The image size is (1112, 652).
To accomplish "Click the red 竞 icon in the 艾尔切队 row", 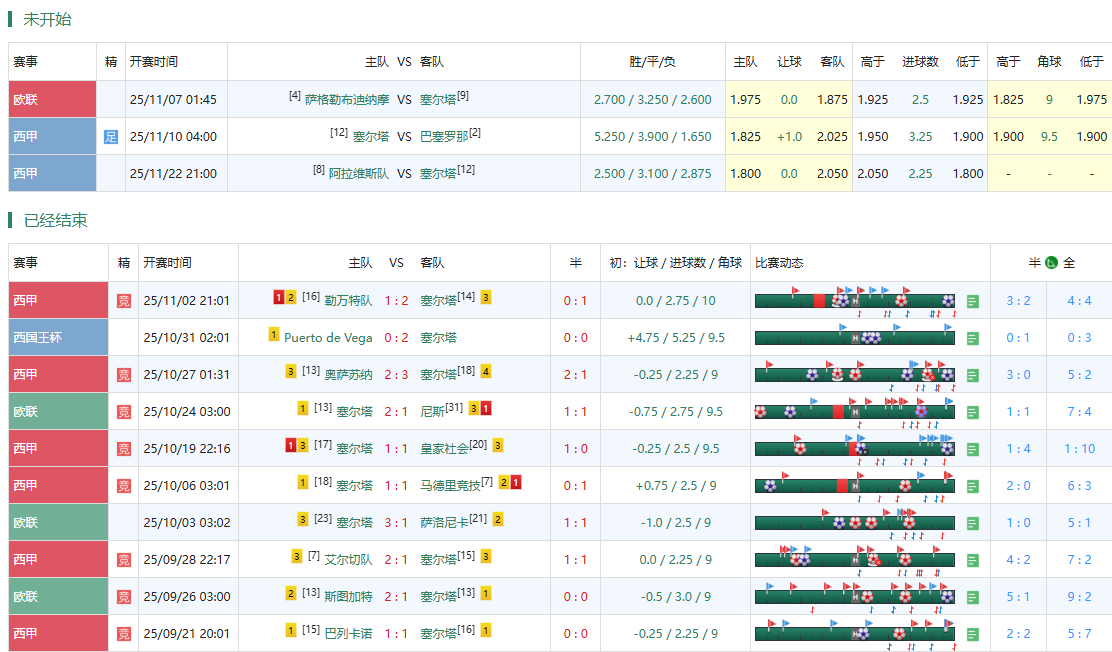I will [x=124, y=559].
